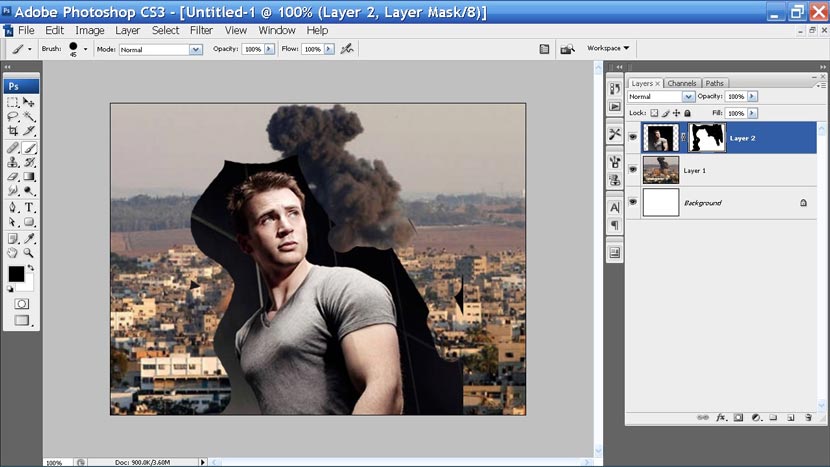Hide Layer 2 using its eye icon

(x=633, y=138)
